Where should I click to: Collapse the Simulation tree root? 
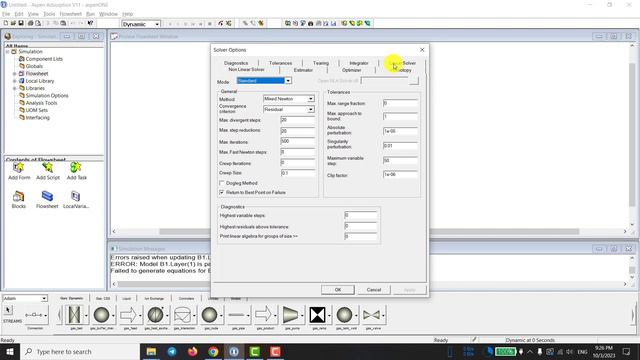tap(7, 52)
